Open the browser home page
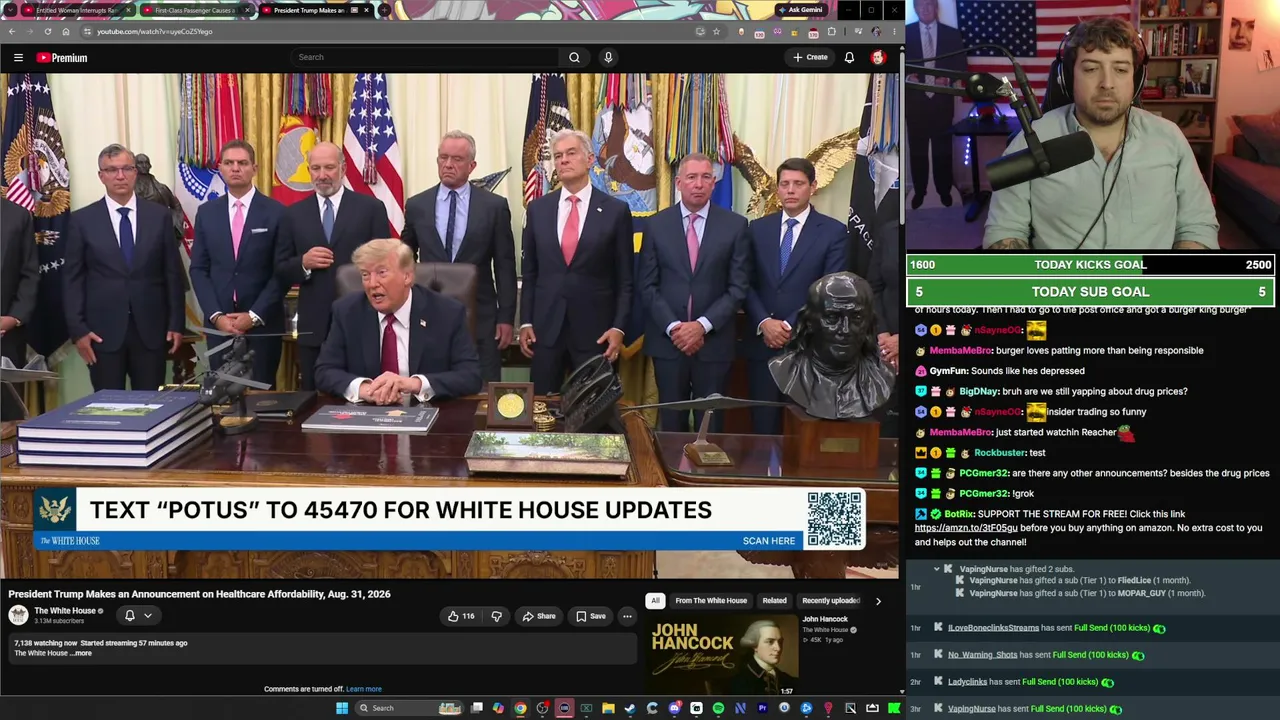The image size is (1280, 720). (x=66, y=31)
